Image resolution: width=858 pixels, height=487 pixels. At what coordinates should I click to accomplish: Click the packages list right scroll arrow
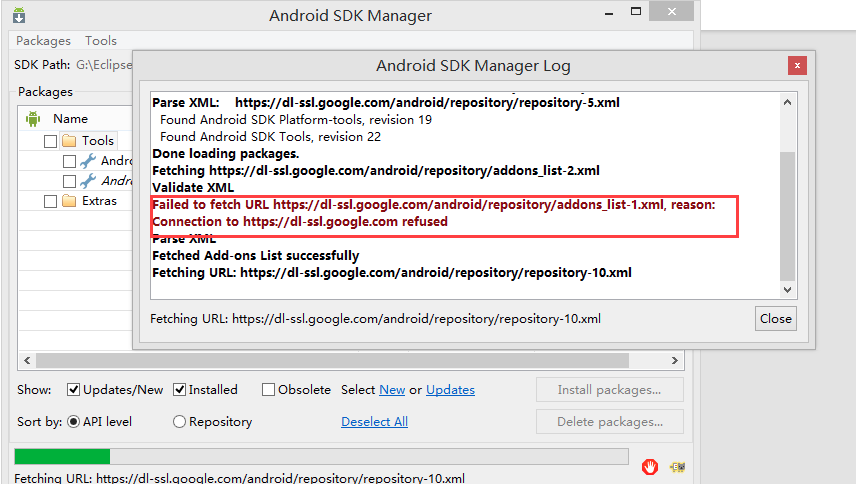675,361
